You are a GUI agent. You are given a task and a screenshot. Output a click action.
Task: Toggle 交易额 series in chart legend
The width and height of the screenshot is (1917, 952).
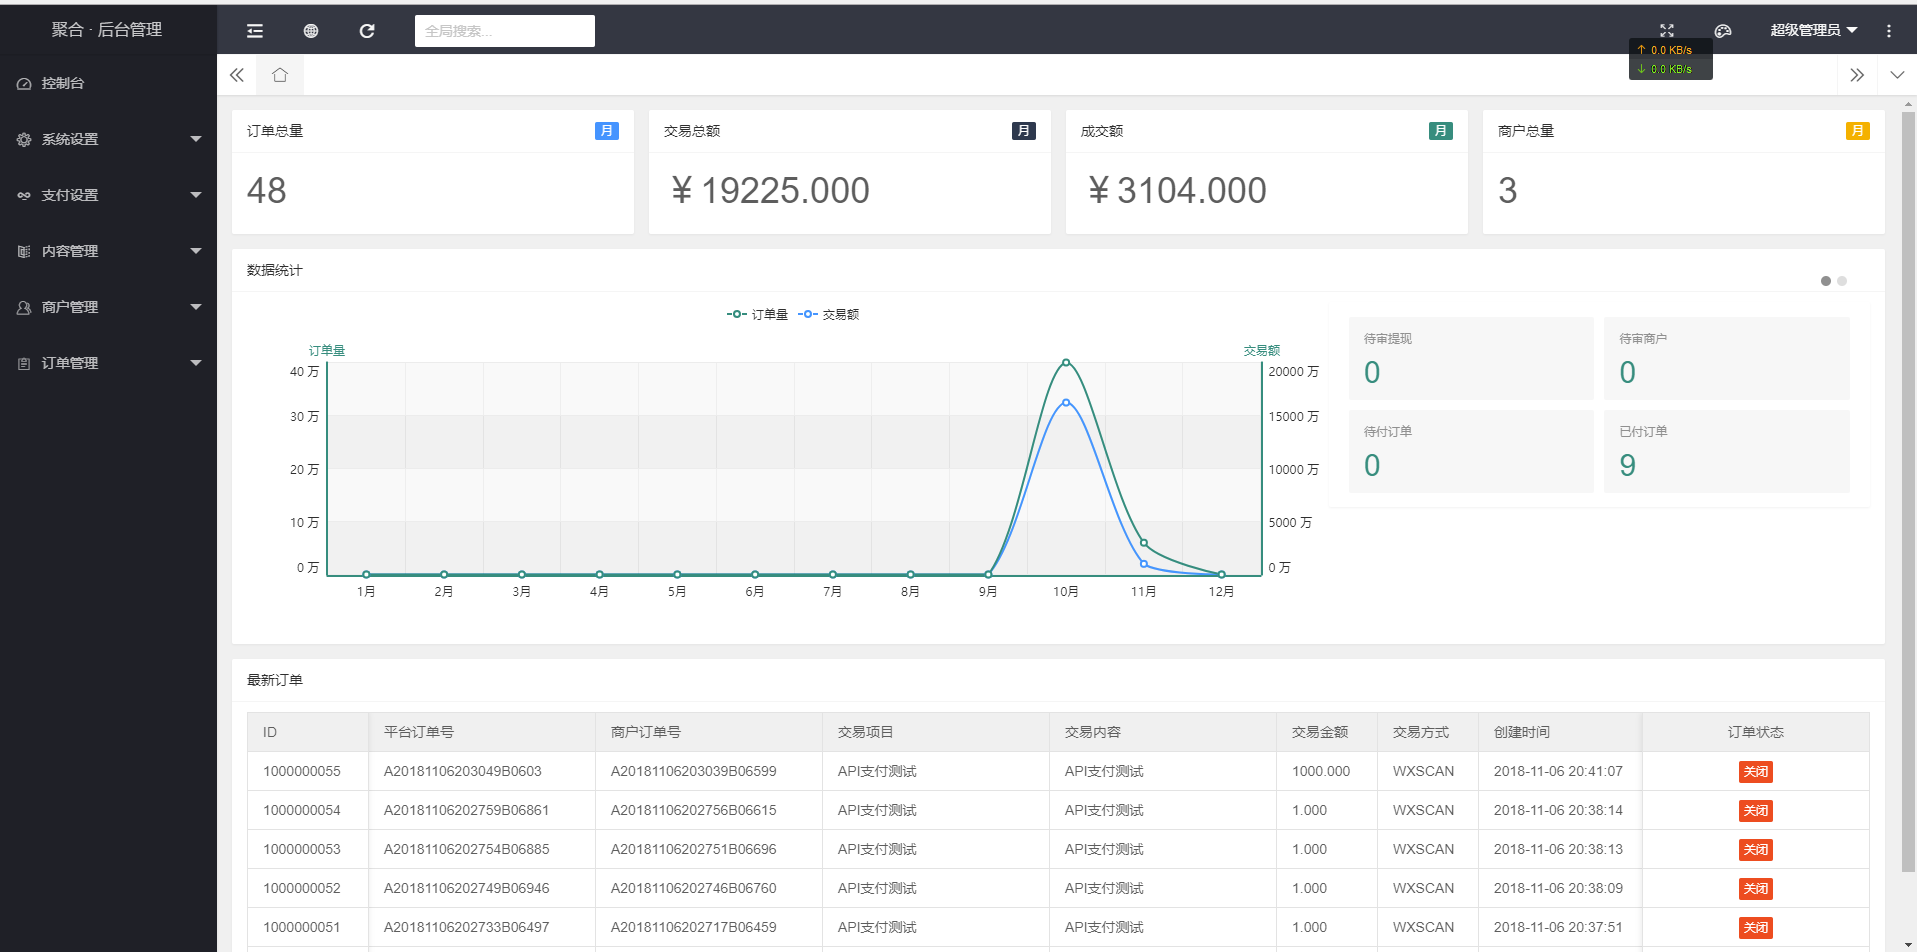tap(829, 314)
